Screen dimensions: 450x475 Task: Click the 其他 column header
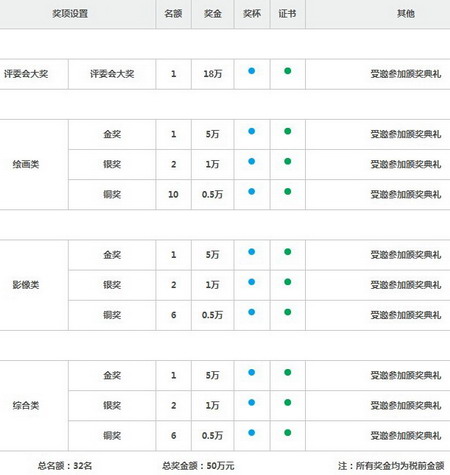(x=406, y=14)
